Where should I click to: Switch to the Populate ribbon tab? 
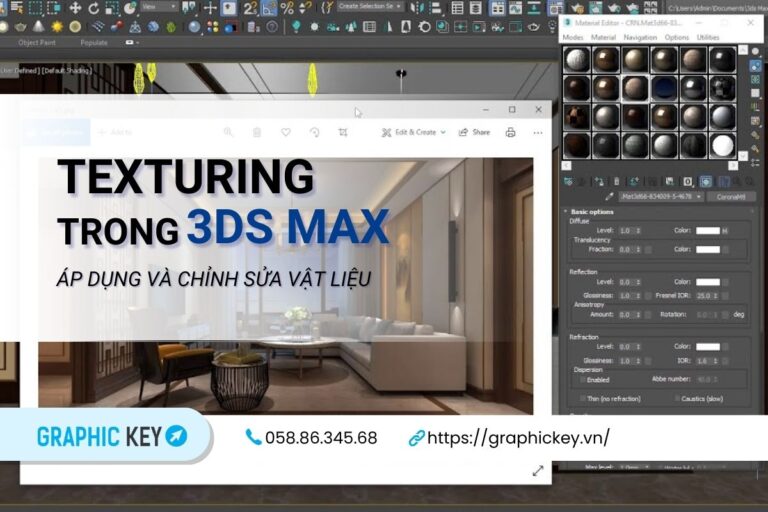coord(94,43)
